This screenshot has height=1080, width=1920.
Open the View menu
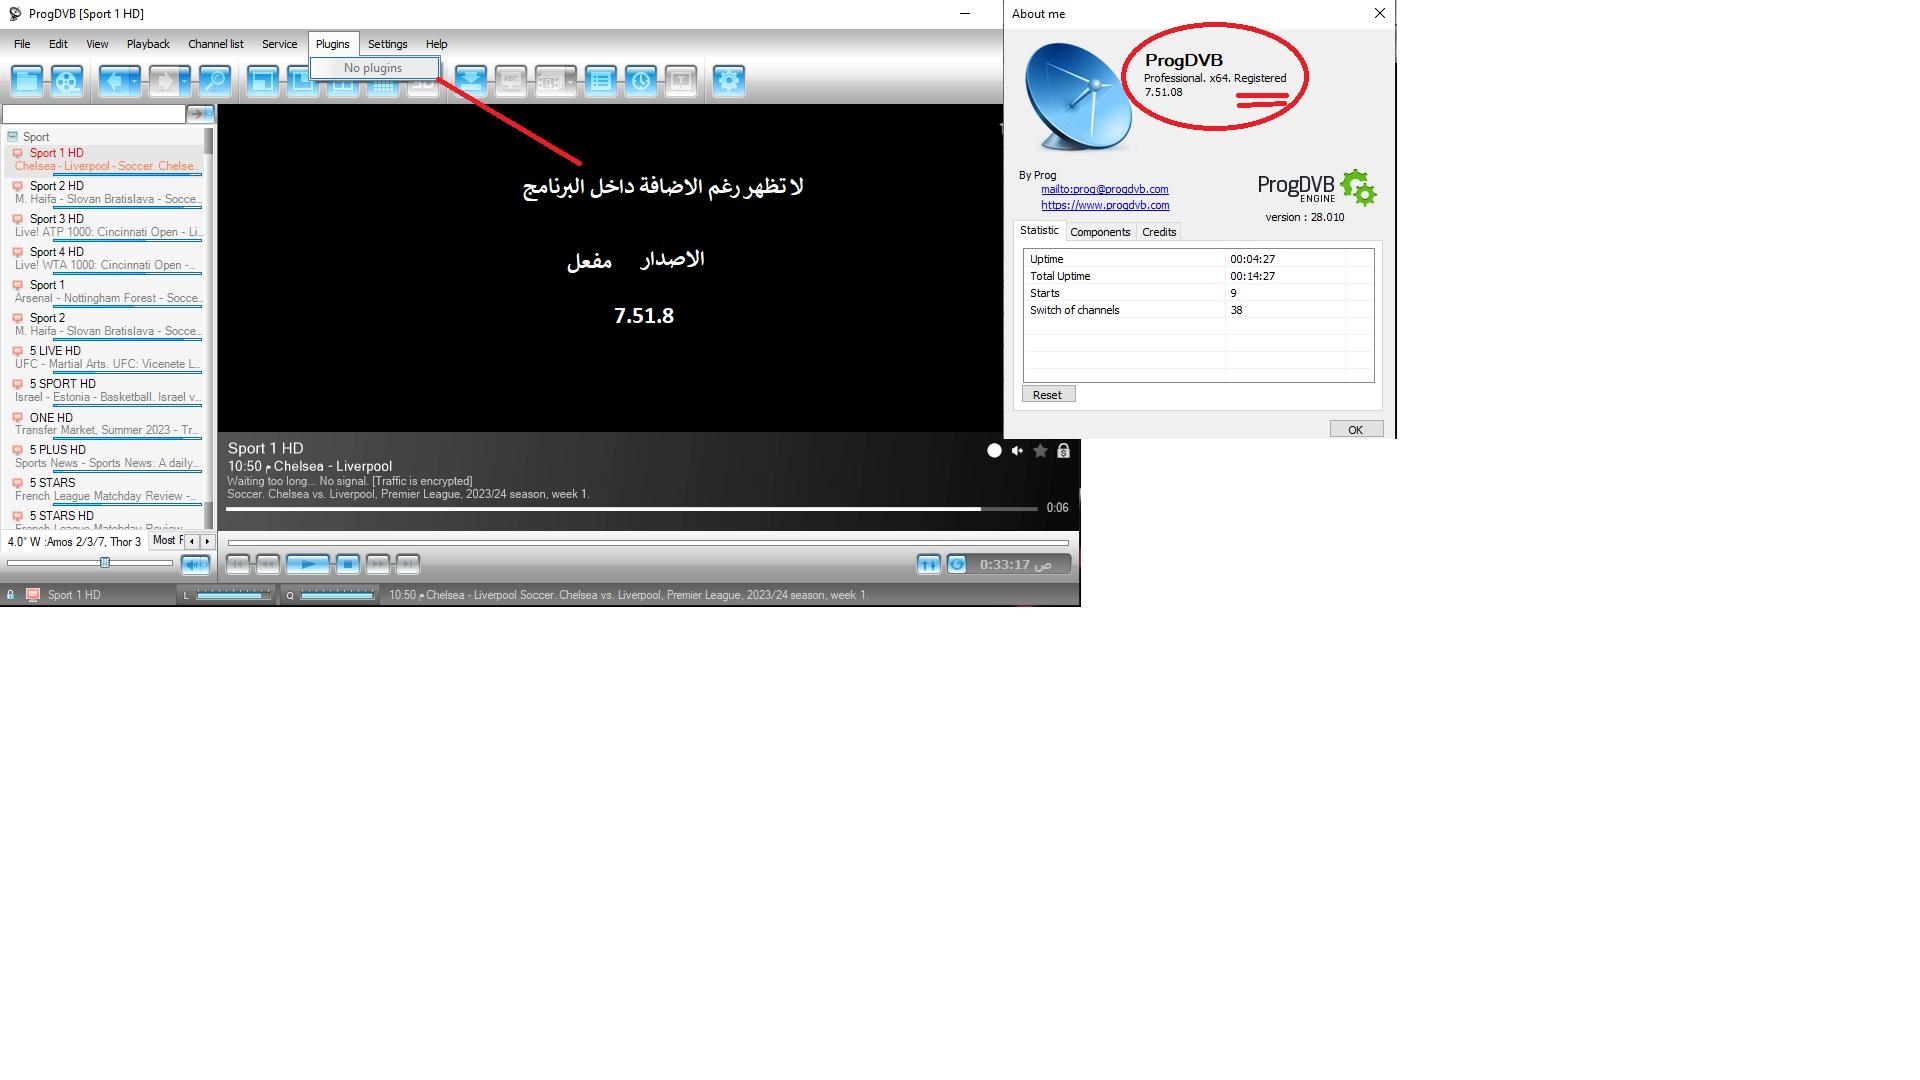[x=97, y=44]
